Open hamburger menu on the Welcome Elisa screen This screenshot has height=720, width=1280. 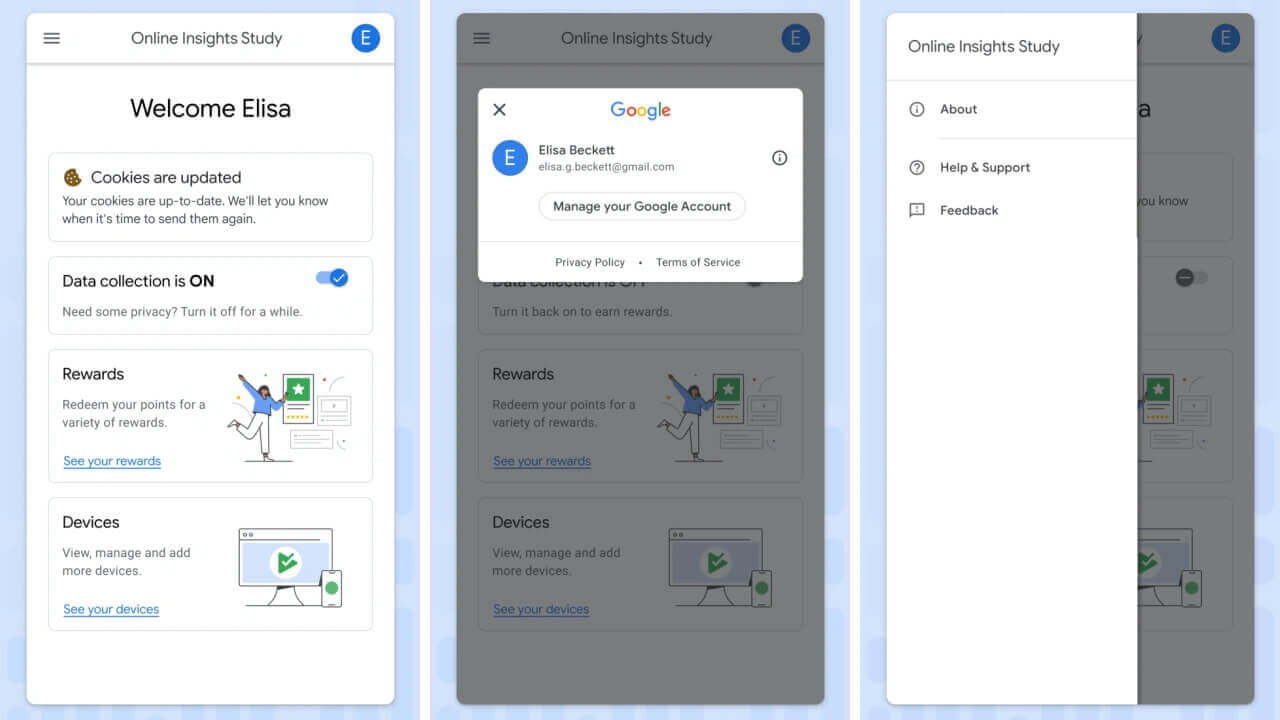(x=52, y=39)
